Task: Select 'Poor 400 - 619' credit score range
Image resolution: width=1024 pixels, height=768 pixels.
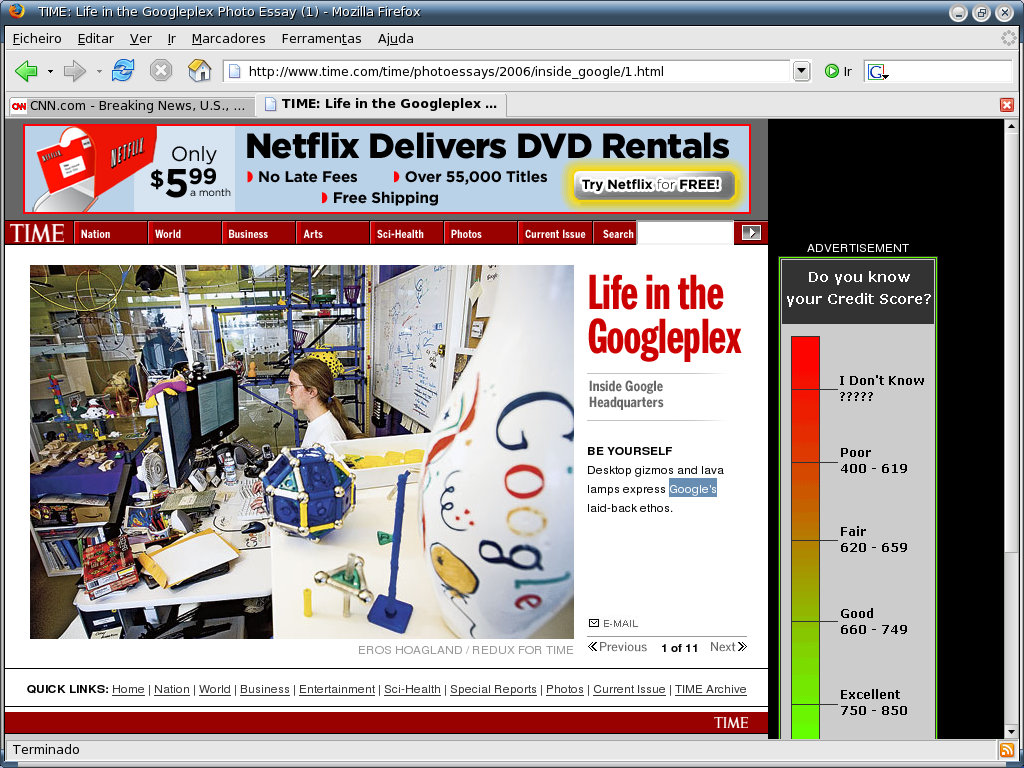Action: point(873,460)
